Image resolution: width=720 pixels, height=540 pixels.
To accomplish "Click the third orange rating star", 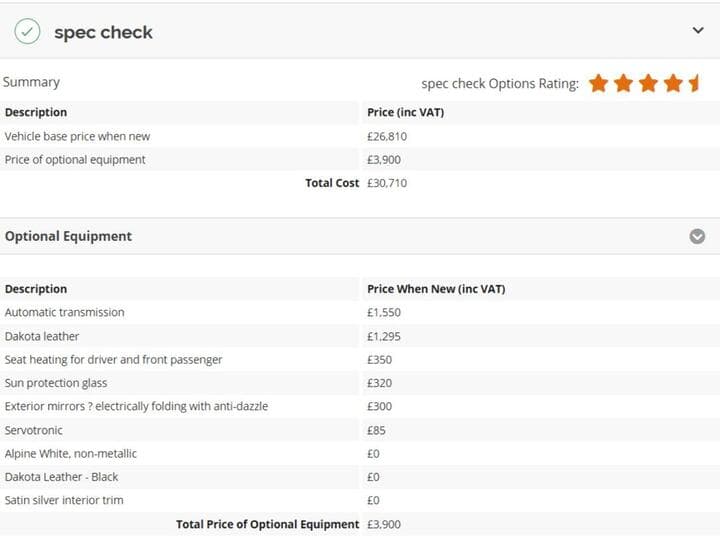I will [648, 83].
